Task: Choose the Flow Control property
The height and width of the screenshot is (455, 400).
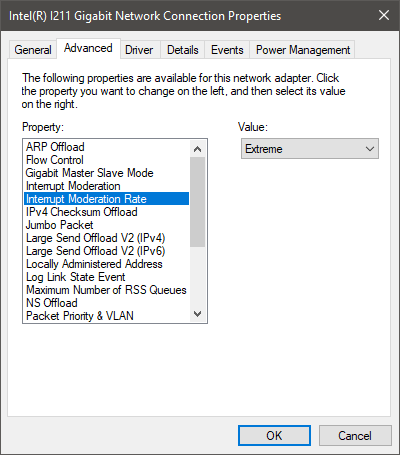Action: pyautogui.click(x=107, y=160)
